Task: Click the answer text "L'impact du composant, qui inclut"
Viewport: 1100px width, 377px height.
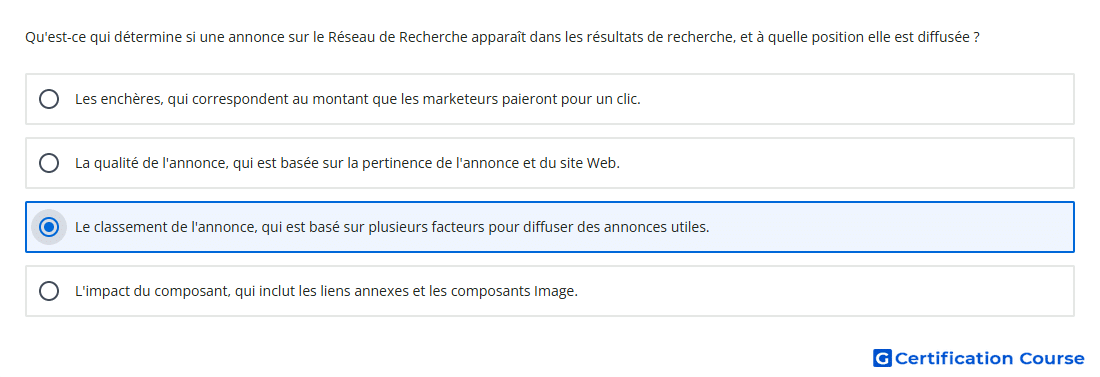Action: pyautogui.click(x=326, y=291)
